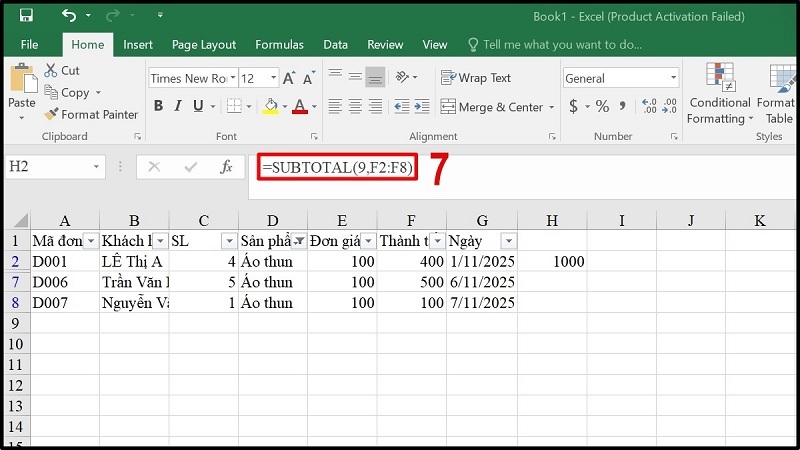Click the Increase Decimal icon
This screenshot has height=450, width=800.
[649, 106]
